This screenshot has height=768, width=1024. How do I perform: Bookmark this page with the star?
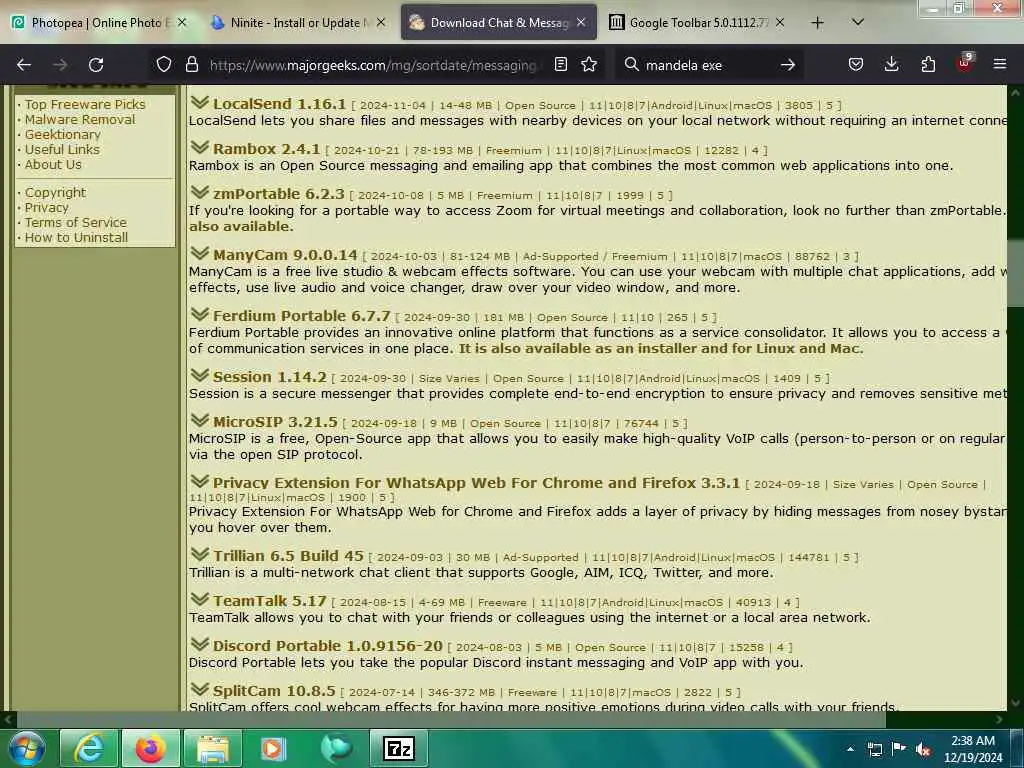pyautogui.click(x=589, y=65)
